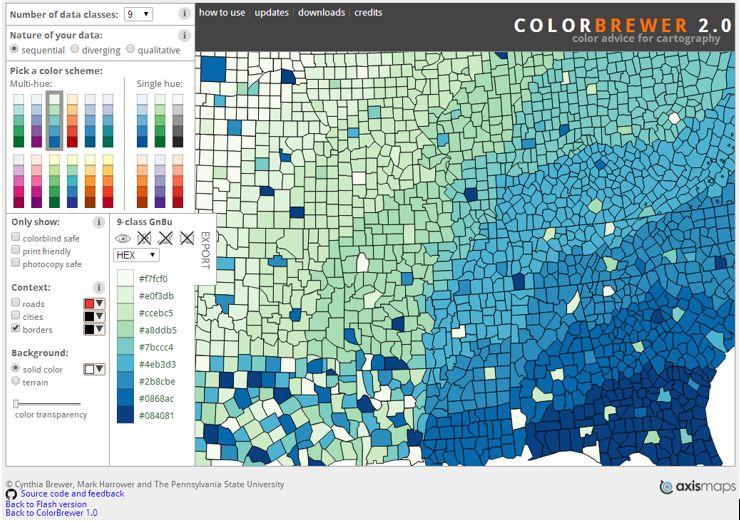740x522 pixels.
Task: Click the #f7fcf0 color swatch
Action: (125, 278)
